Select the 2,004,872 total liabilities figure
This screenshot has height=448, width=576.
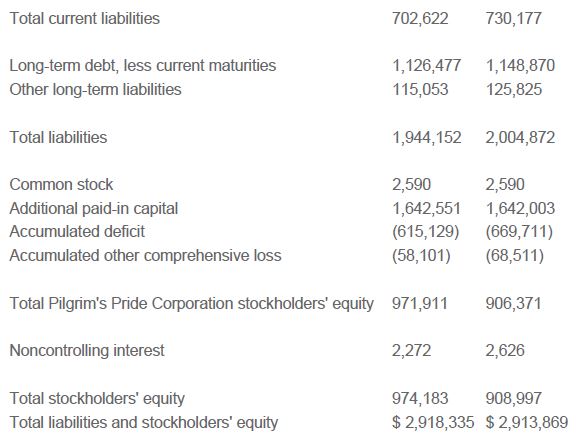520,137
